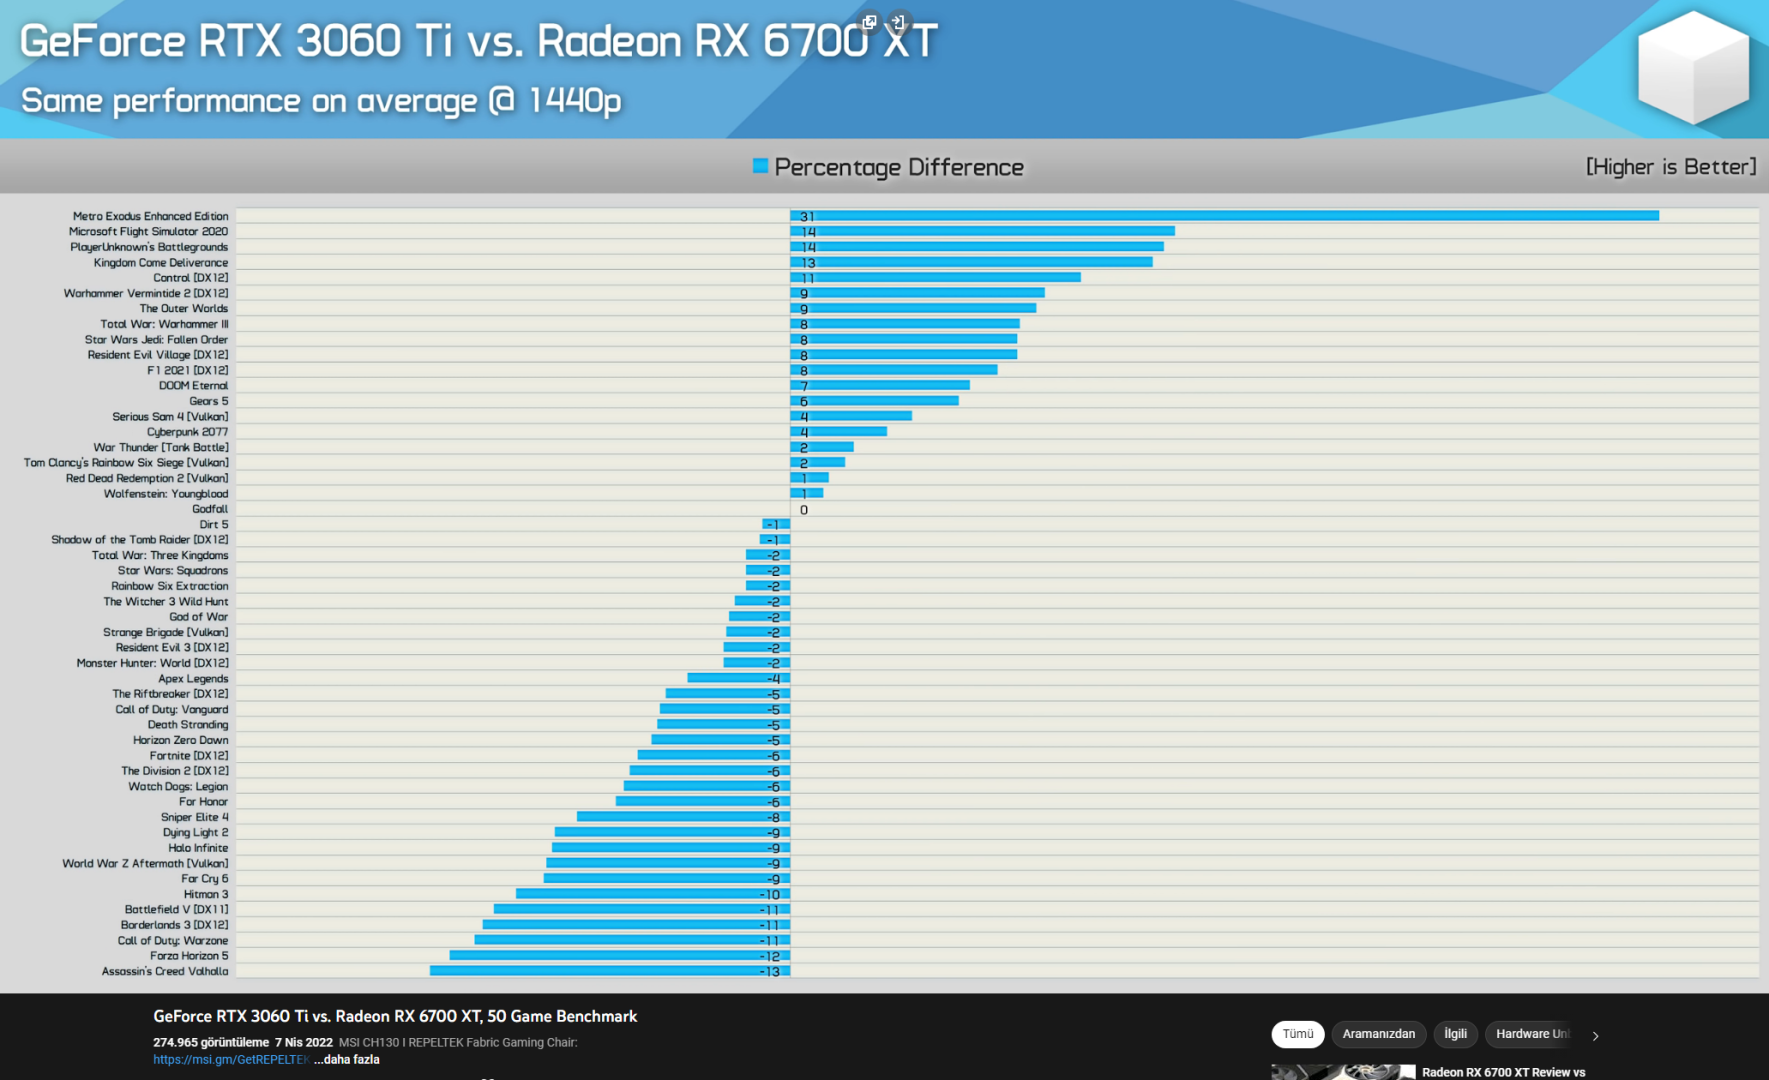Click the 'God of War' label
The height and width of the screenshot is (1080, 1769).
pyautogui.click(x=199, y=617)
